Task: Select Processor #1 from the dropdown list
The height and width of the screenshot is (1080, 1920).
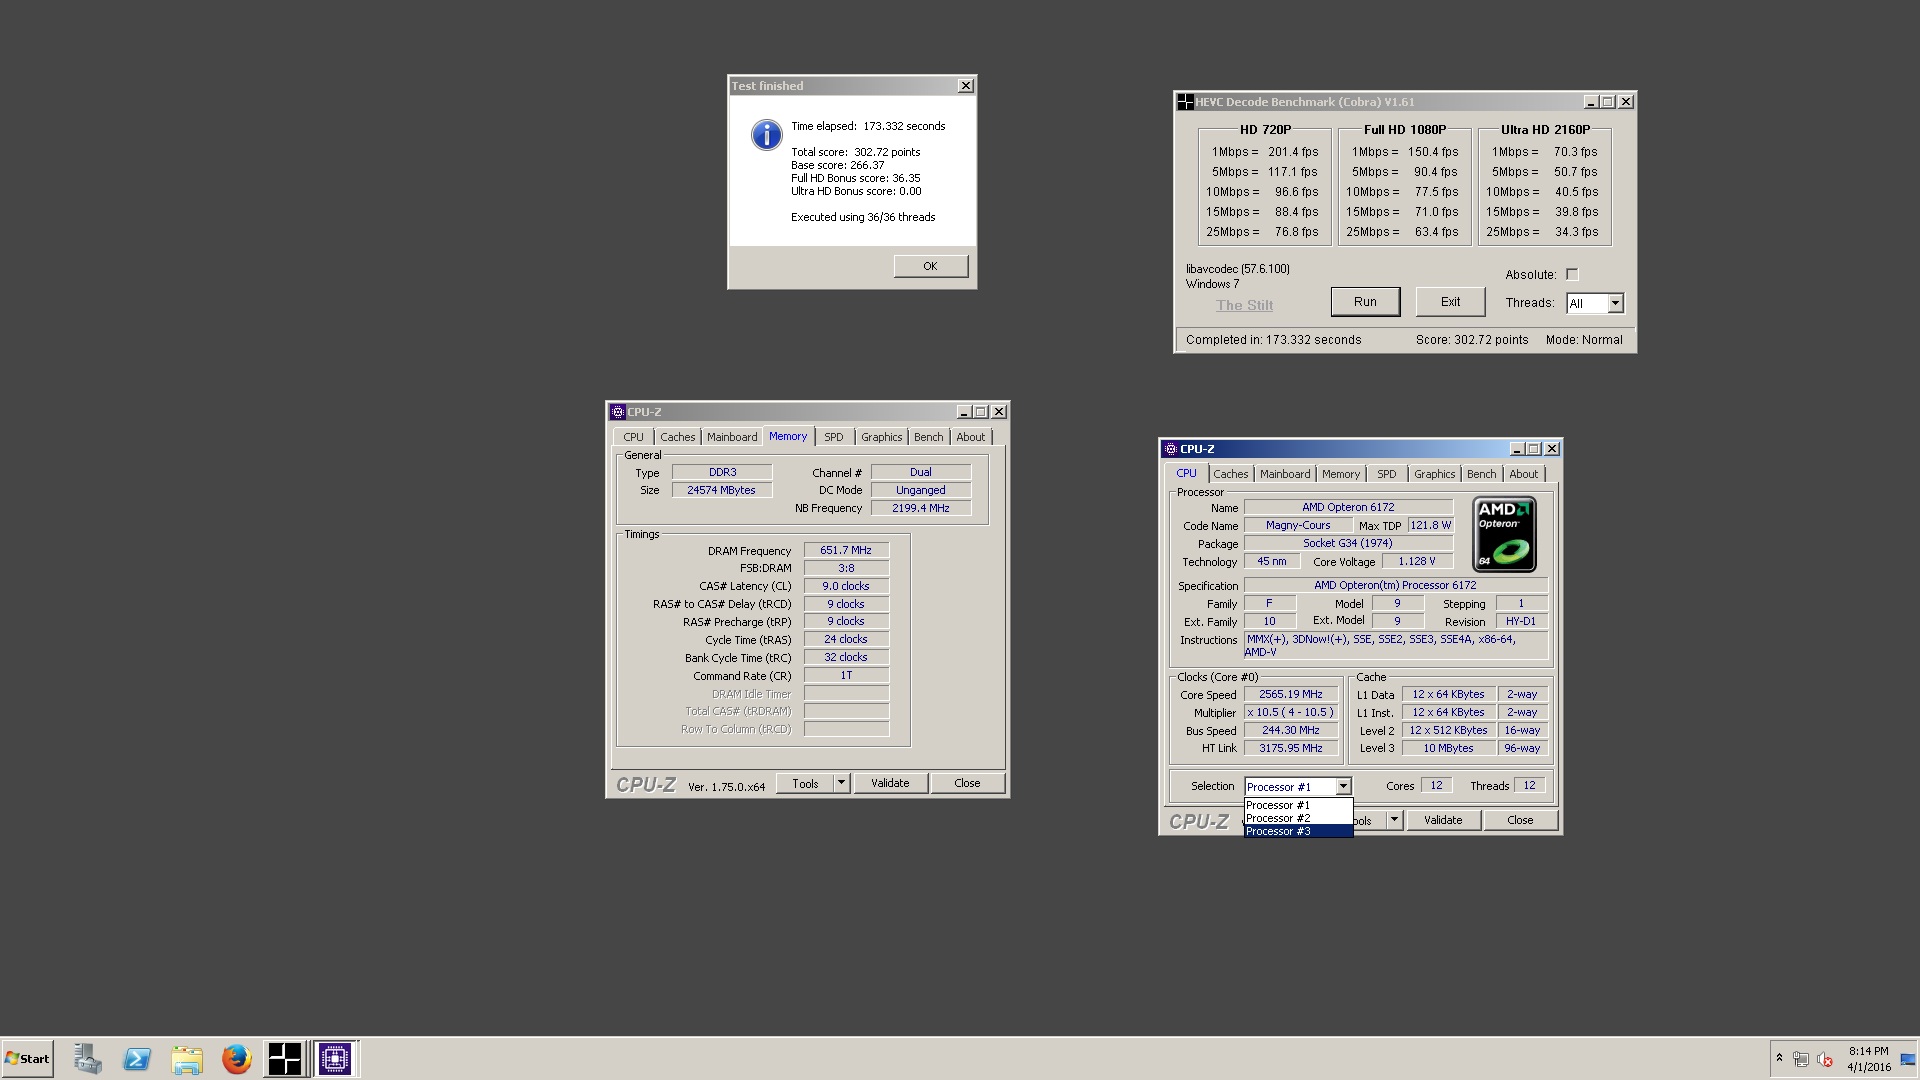Action: [x=1298, y=805]
